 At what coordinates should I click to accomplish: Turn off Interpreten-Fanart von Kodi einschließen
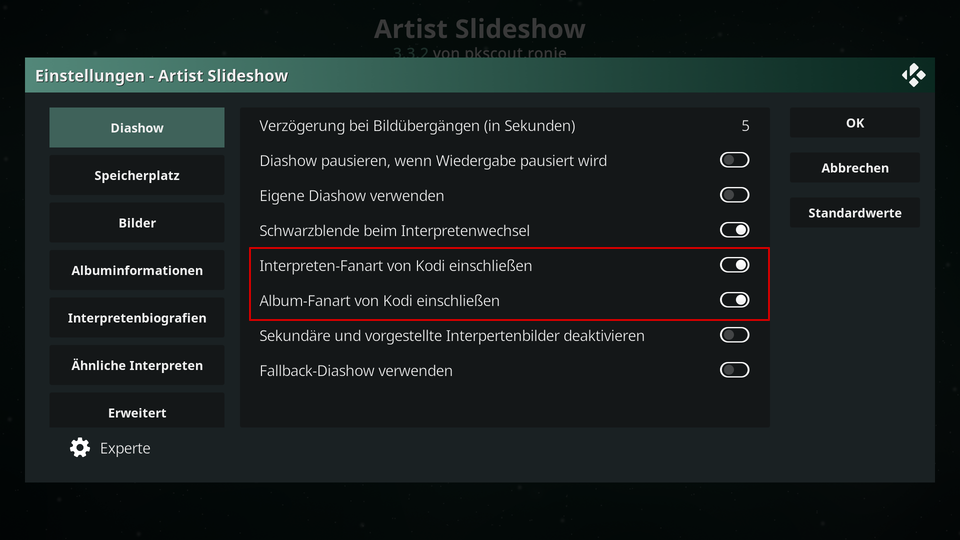pos(734,265)
